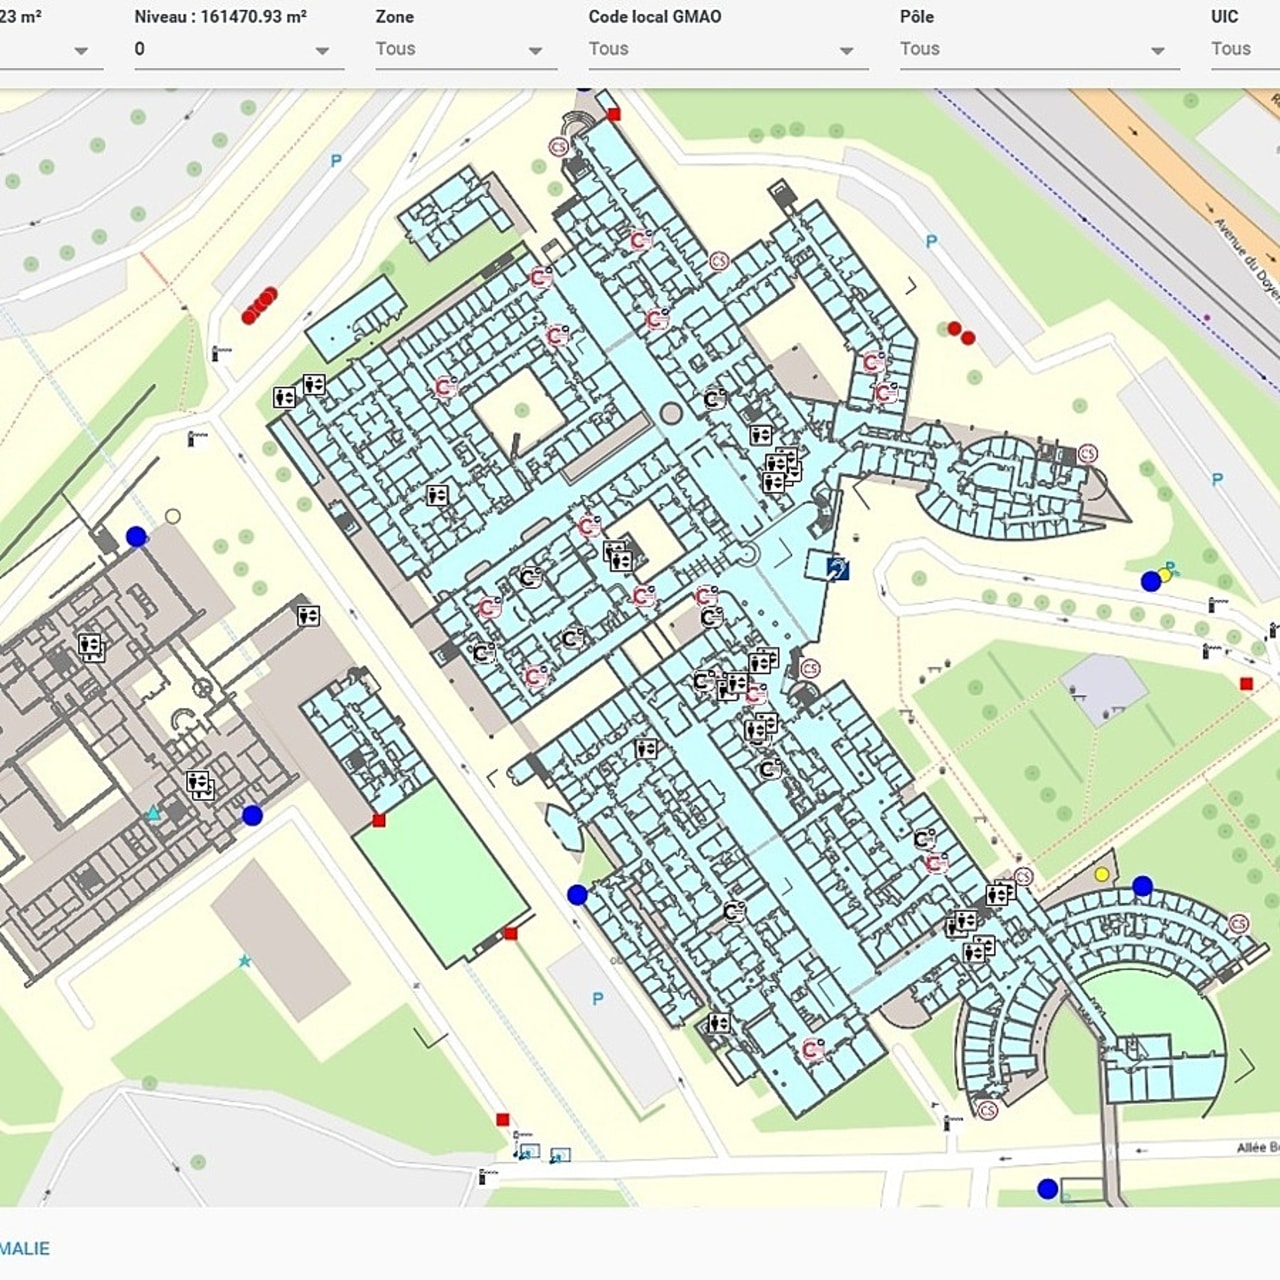Click the 'MALIE' link at bottom left
1280x1280 pixels.
tap(25, 1248)
